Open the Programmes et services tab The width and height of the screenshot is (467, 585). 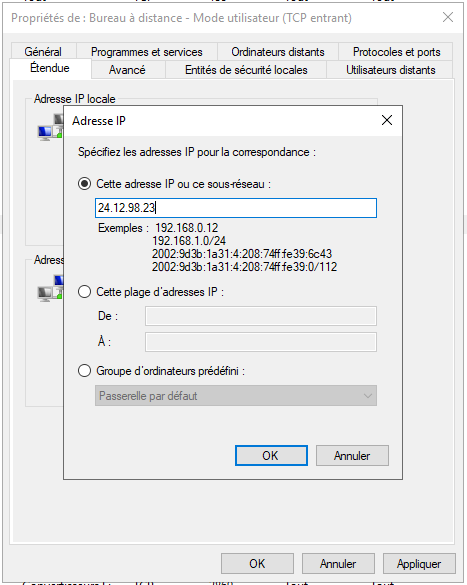click(147, 51)
